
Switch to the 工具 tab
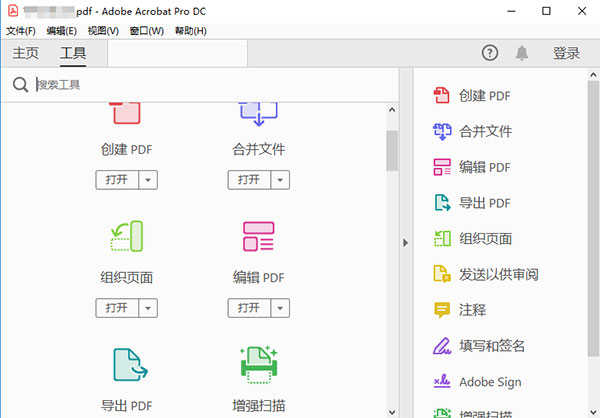pyautogui.click(x=73, y=53)
